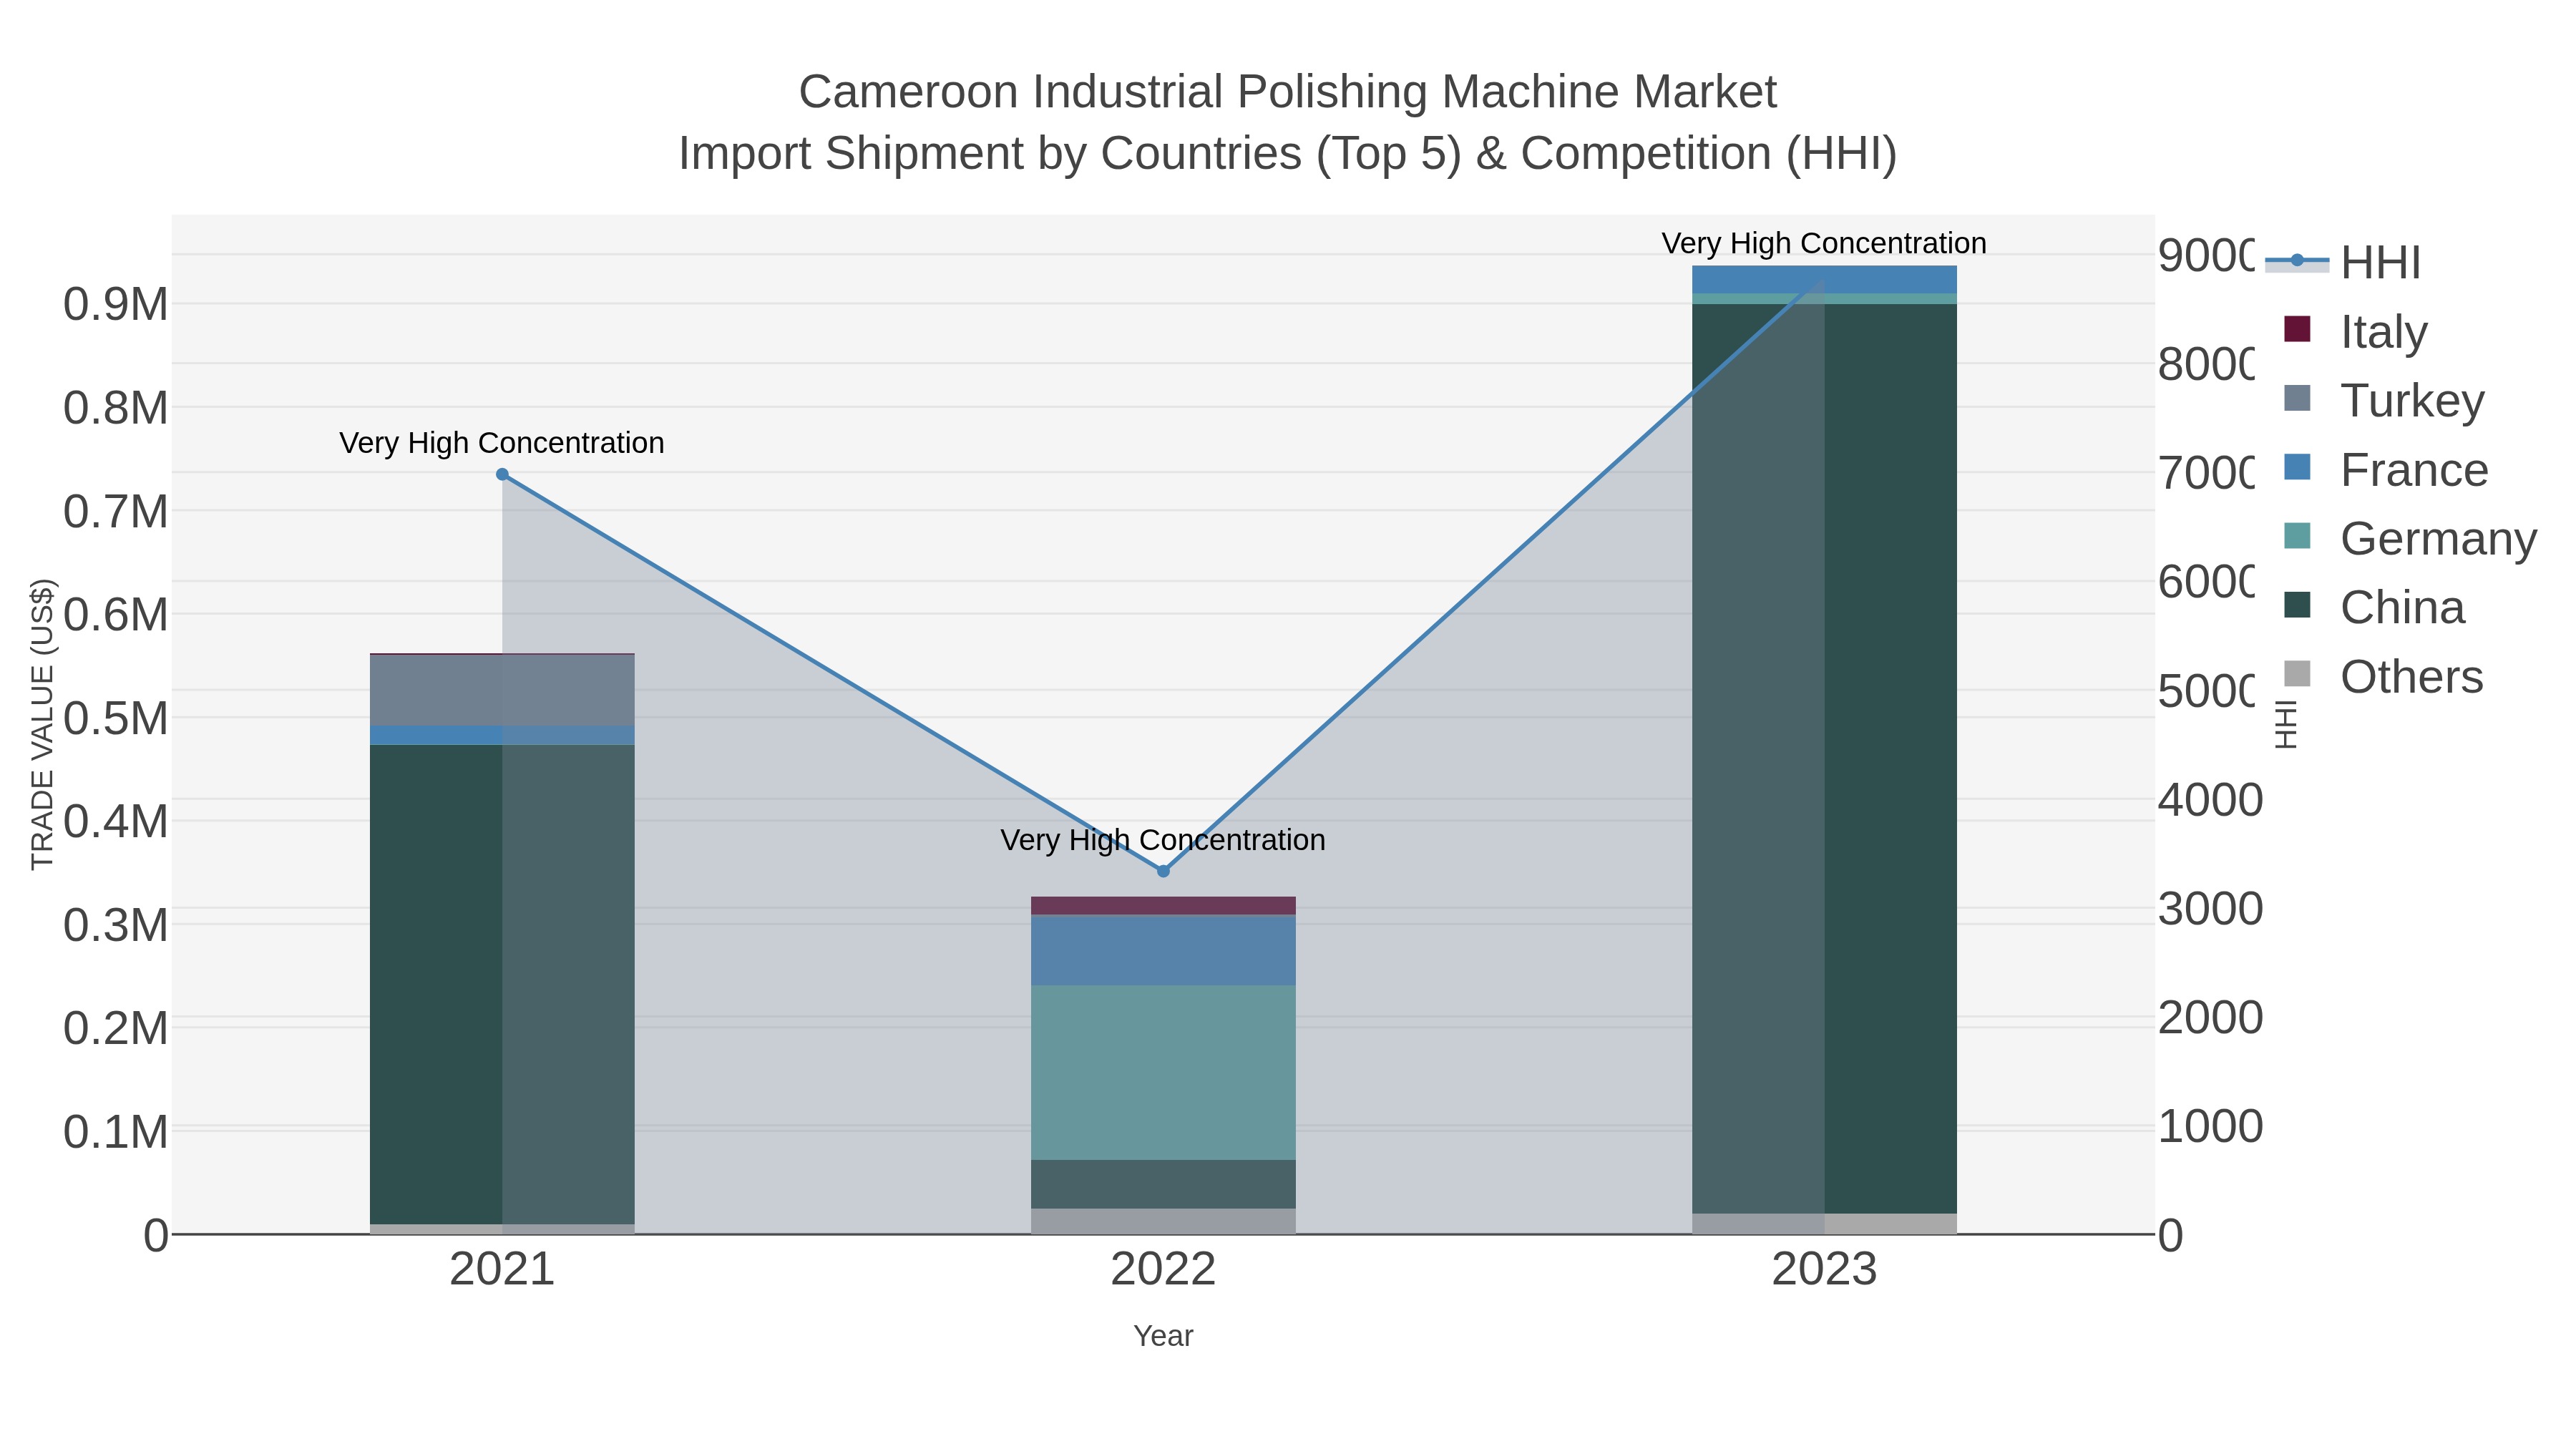Click the vertical 'HHI' right axis title
2576x1449 pixels.
click(2287, 724)
